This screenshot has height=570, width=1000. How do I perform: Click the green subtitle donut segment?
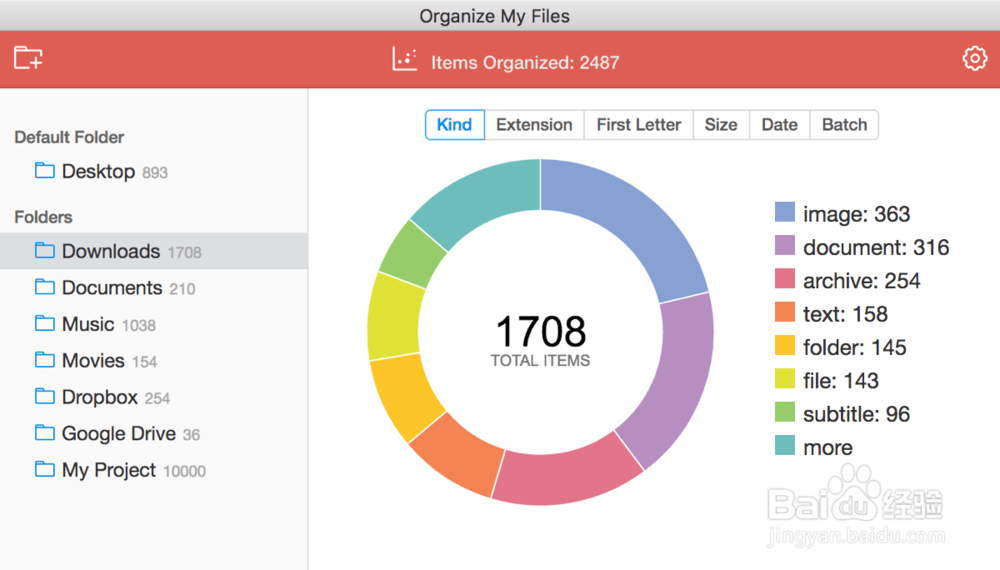click(413, 254)
